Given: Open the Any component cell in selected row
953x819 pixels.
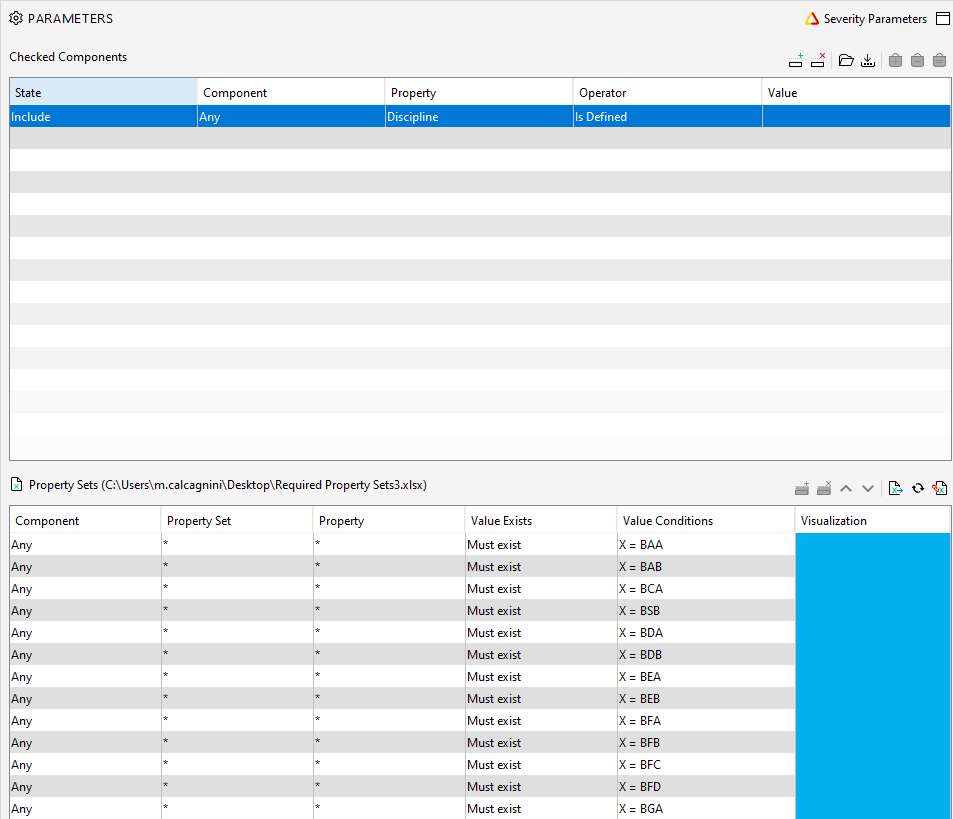Looking at the screenshot, I should pos(291,117).
